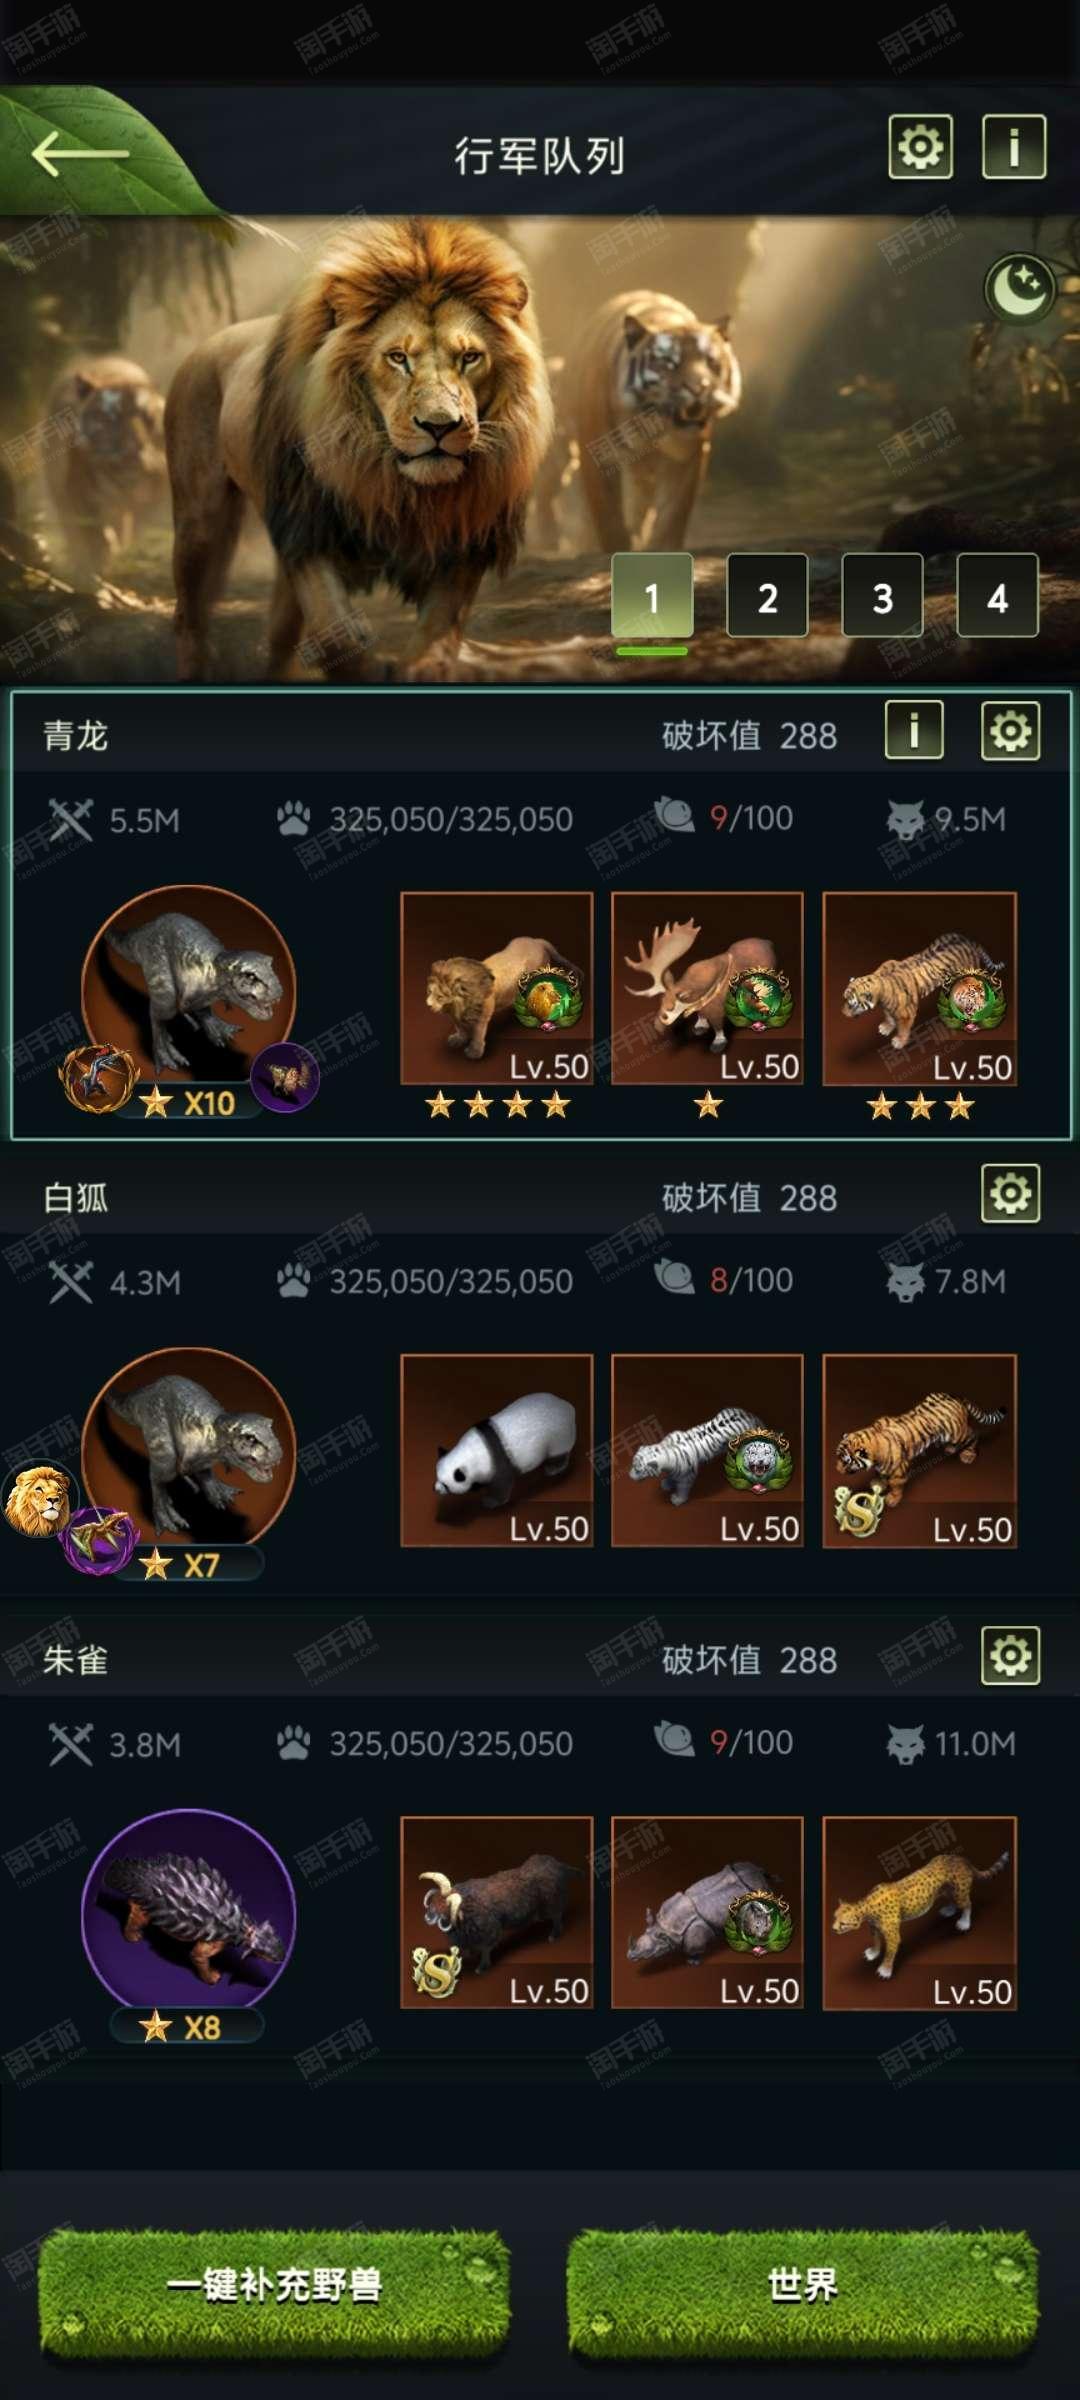The width and height of the screenshot is (1080, 2400).
Task: Open gear settings for 白狐 squad
Action: point(1010,1193)
